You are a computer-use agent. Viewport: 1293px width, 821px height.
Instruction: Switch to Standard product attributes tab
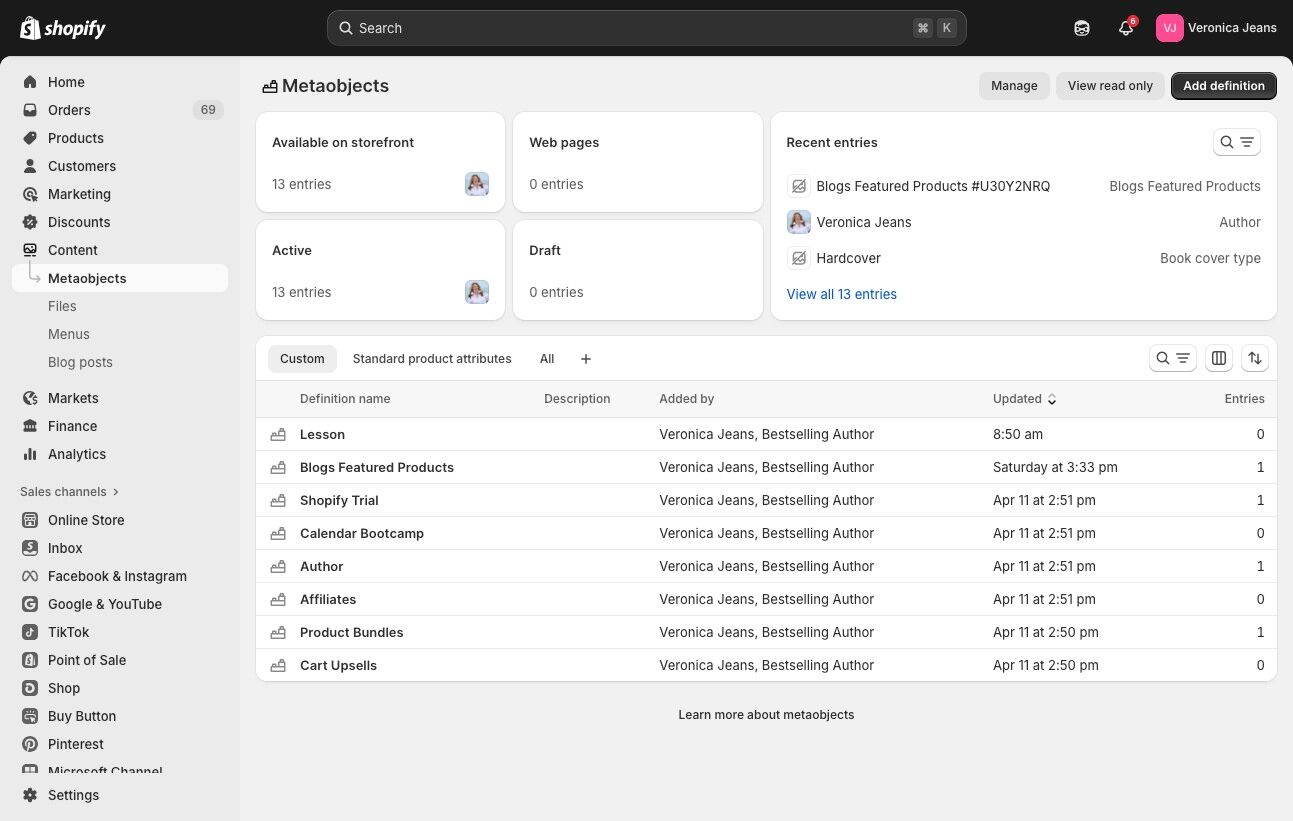pos(432,359)
